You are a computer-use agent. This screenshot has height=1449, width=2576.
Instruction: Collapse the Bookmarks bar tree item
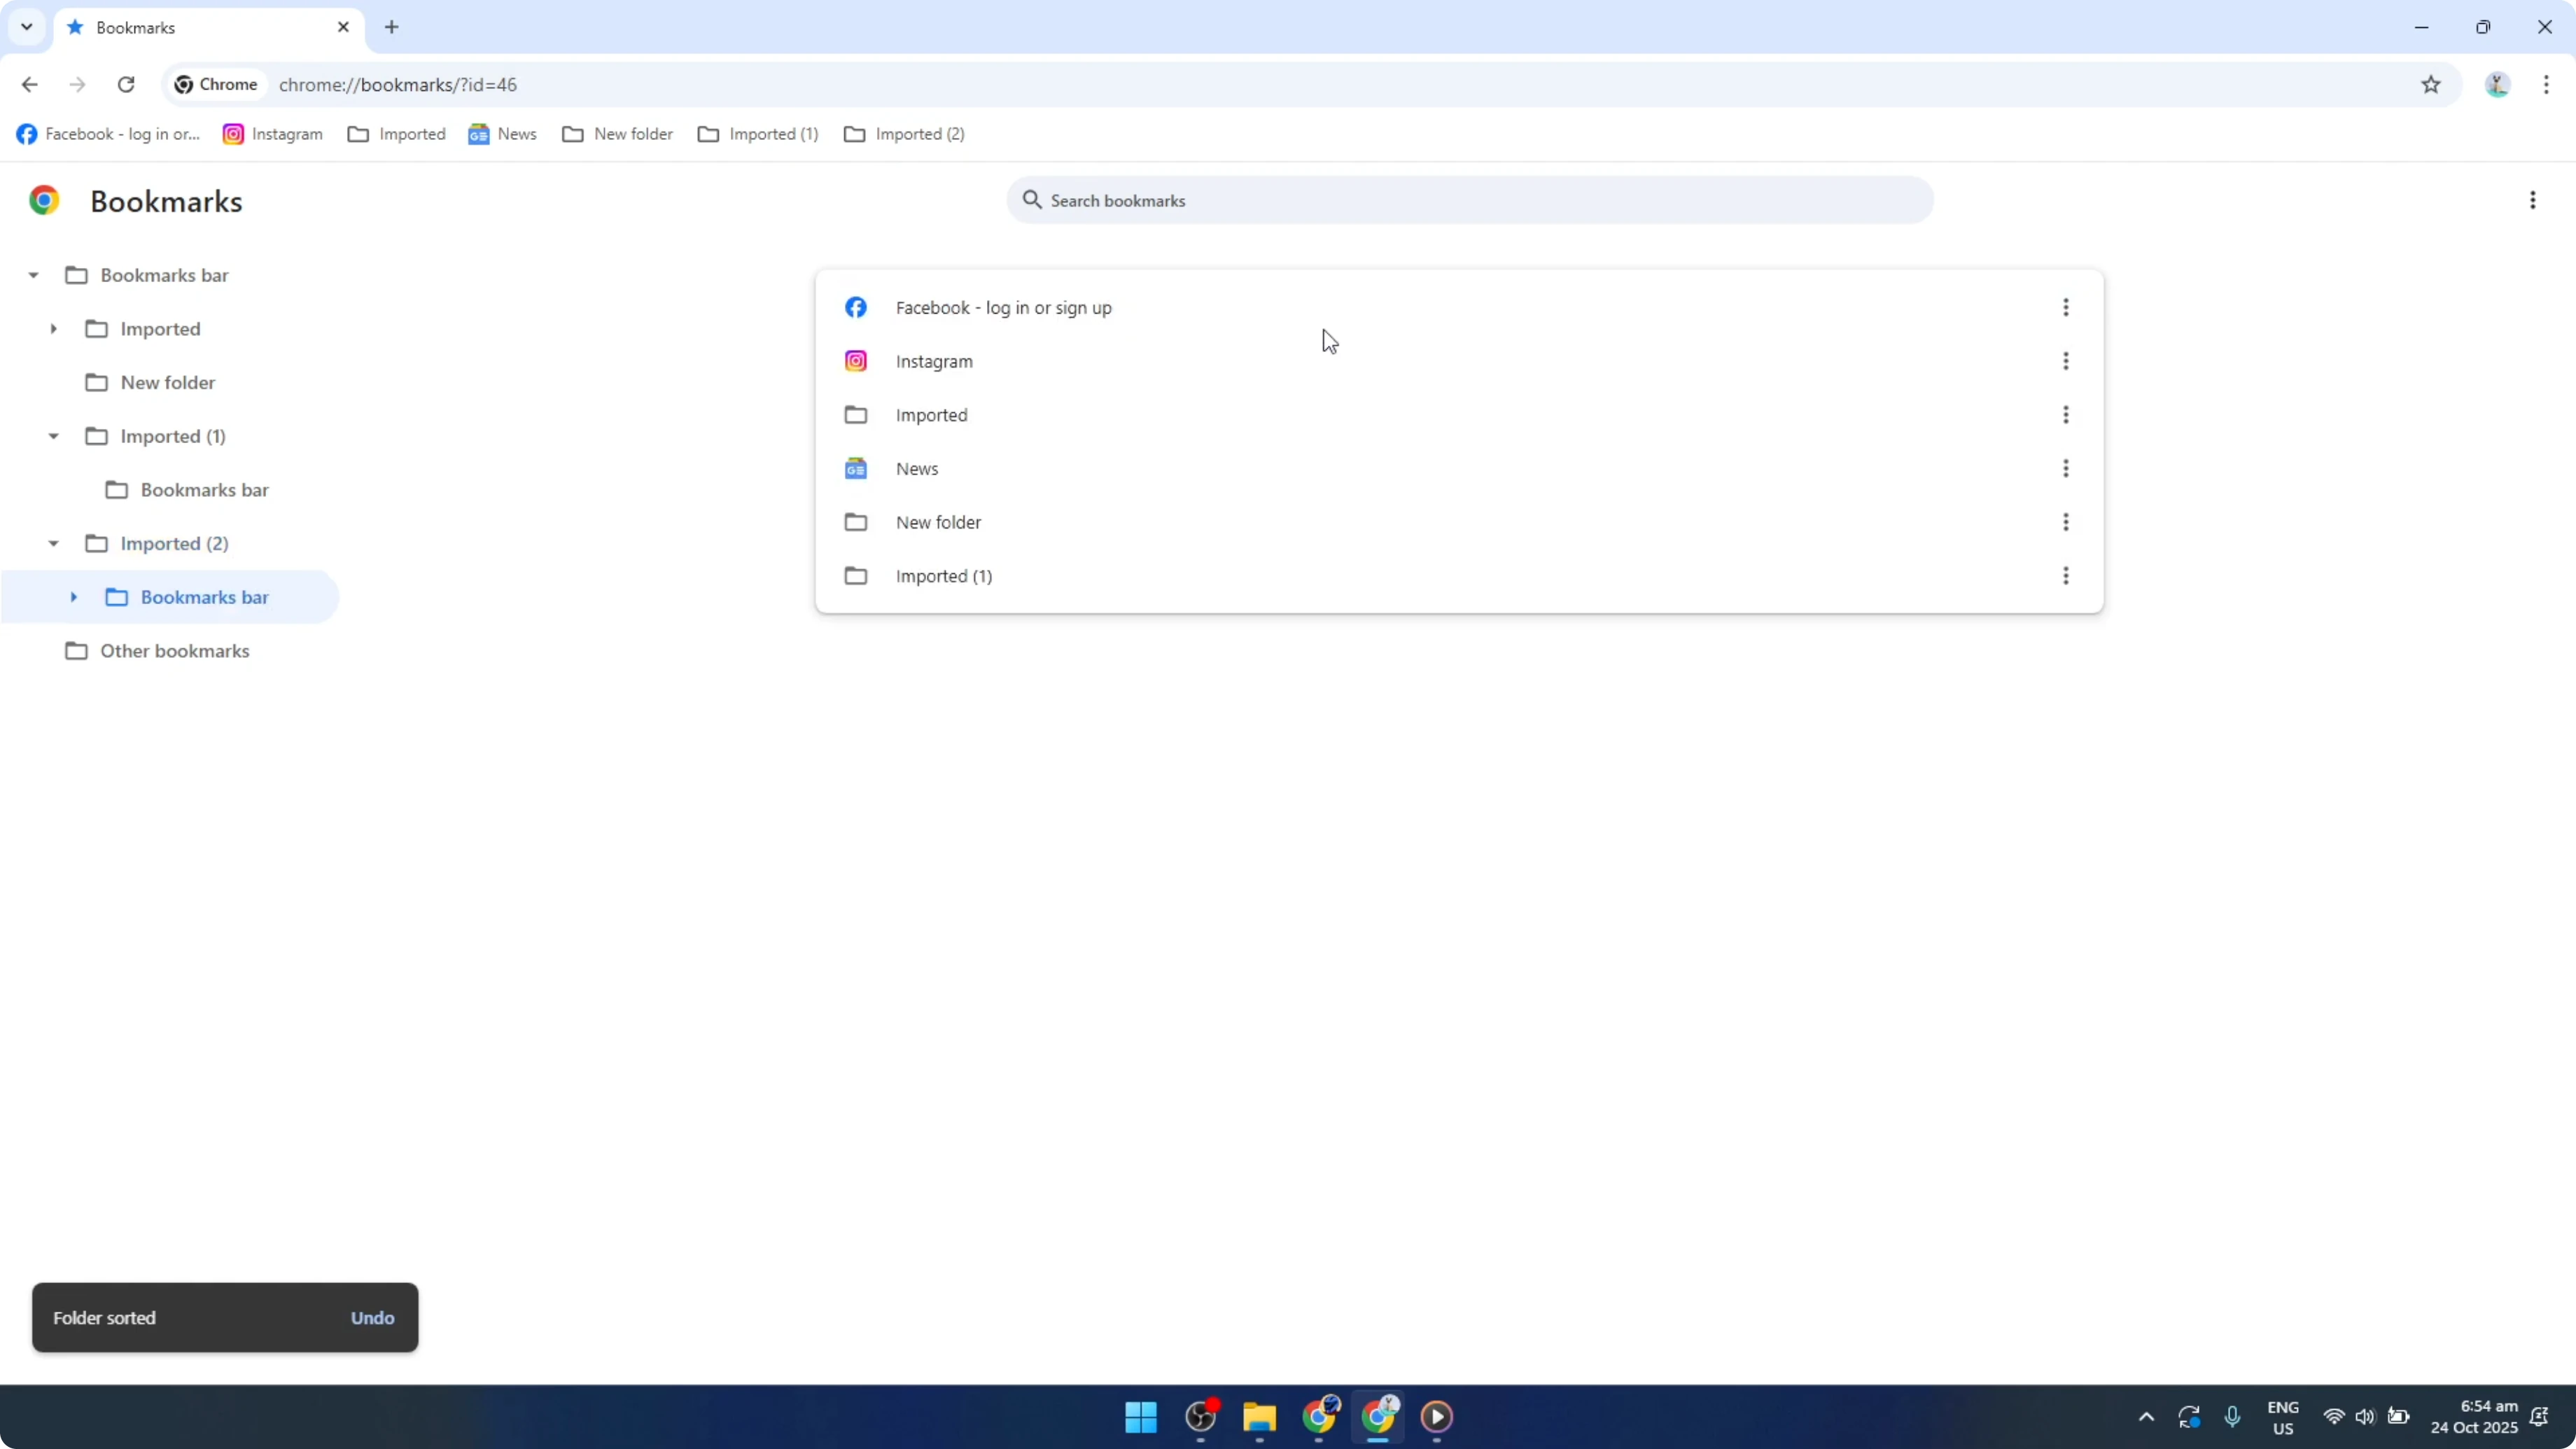tap(33, 274)
